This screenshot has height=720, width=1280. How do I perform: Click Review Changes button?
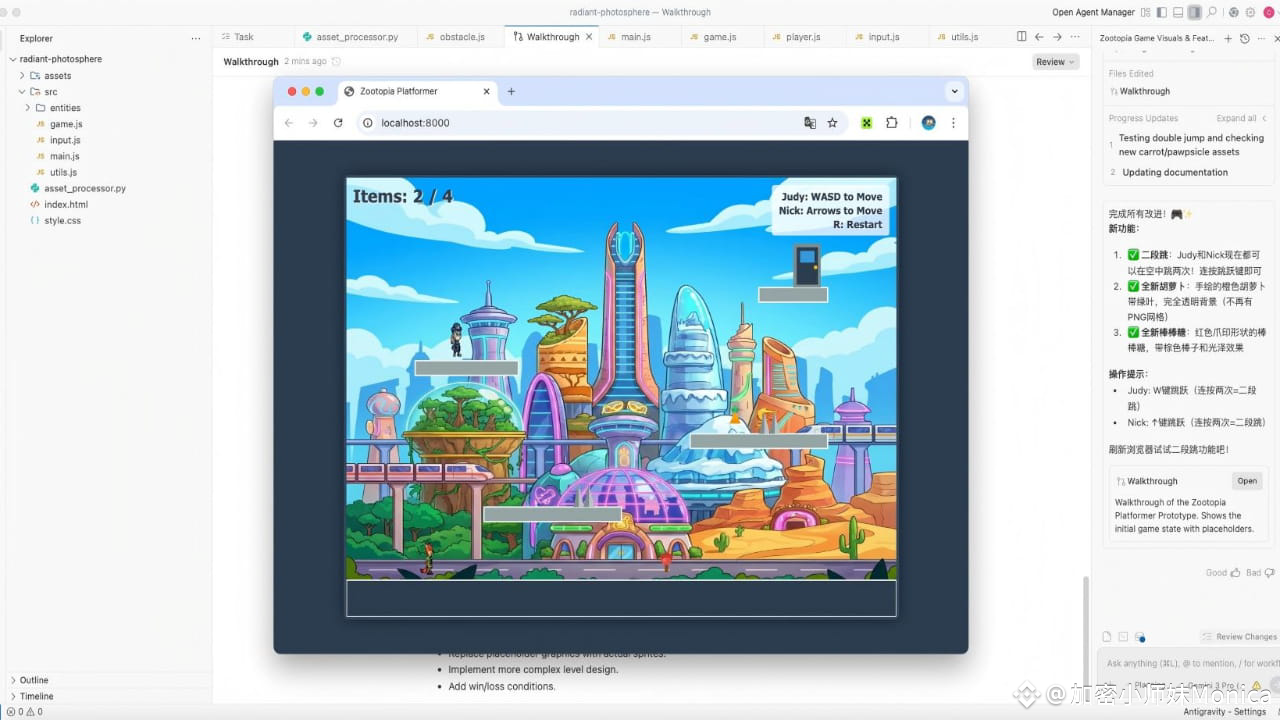[1238, 637]
